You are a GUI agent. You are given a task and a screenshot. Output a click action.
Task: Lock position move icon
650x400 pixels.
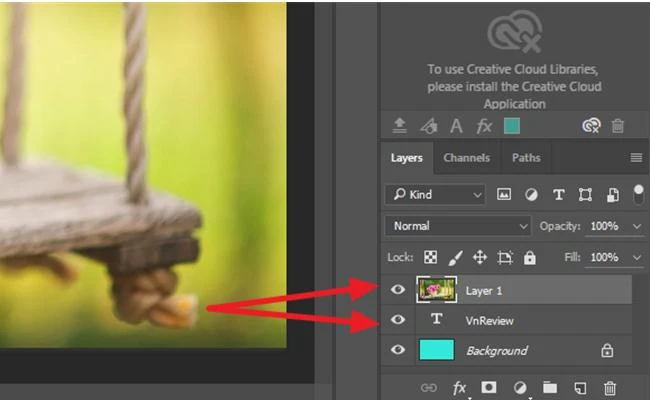[480, 257]
